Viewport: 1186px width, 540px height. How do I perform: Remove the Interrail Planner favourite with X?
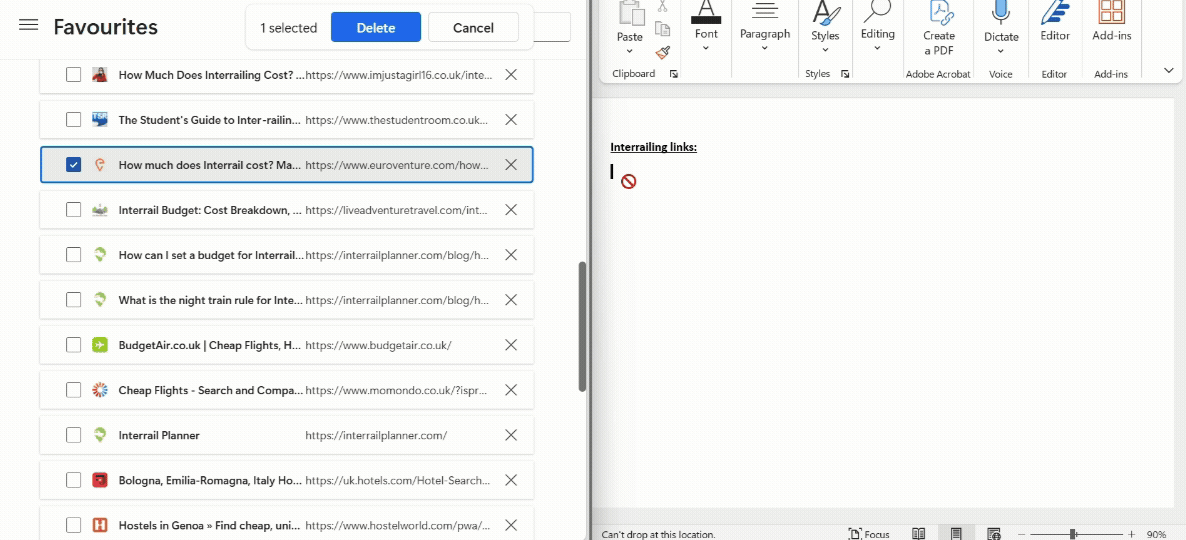[511, 435]
